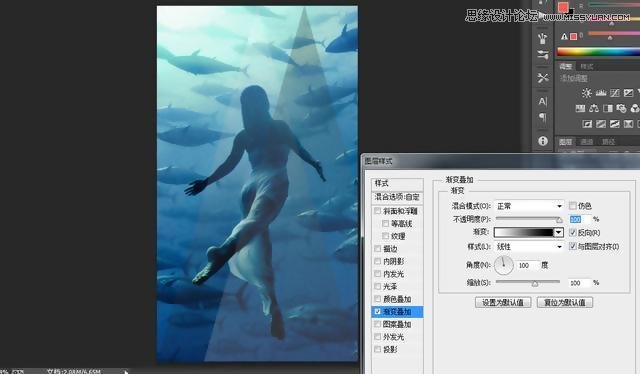Open 混合模式 blend mode dropdown
The height and width of the screenshot is (374, 640).
click(529, 206)
